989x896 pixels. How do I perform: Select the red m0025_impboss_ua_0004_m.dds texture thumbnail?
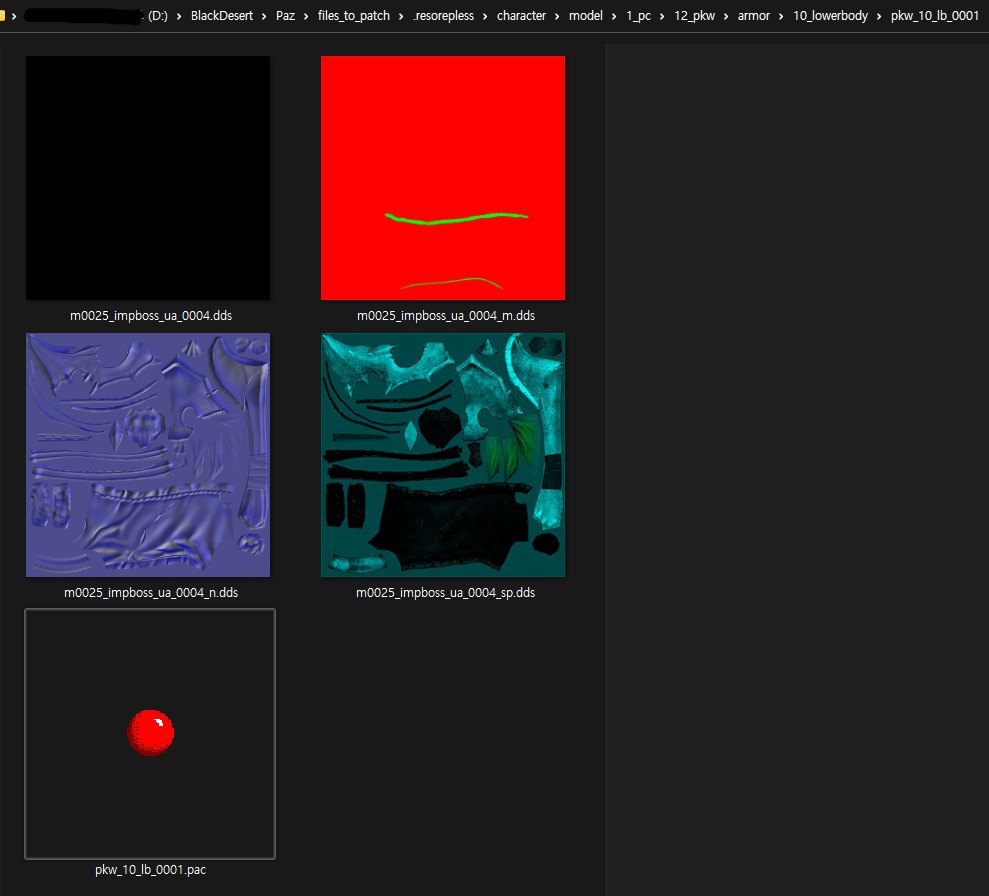(x=443, y=177)
